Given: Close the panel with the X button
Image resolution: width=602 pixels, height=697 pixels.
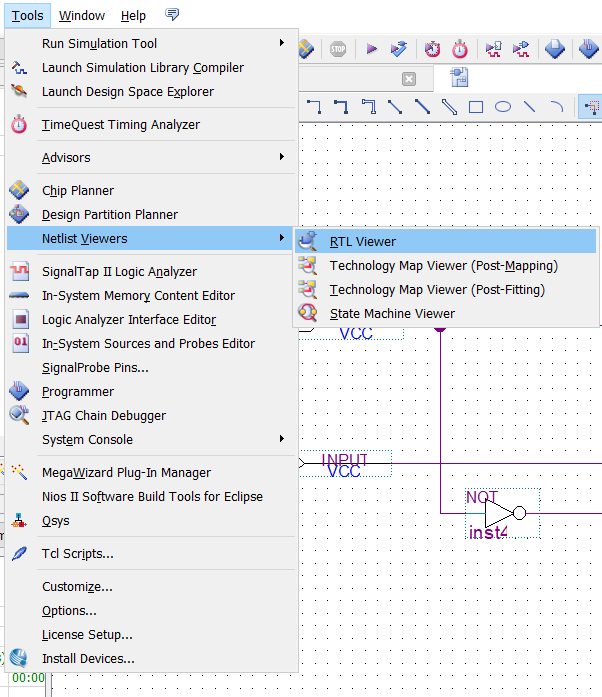Looking at the screenshot, I should coord(409,79).
